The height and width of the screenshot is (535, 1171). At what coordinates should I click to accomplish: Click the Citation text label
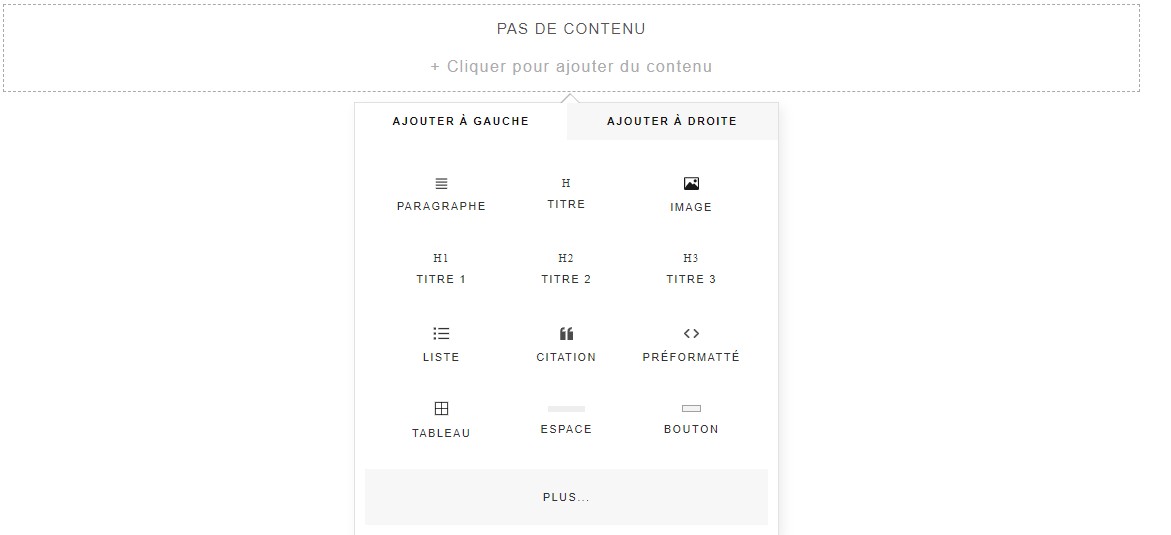[566, 357]
